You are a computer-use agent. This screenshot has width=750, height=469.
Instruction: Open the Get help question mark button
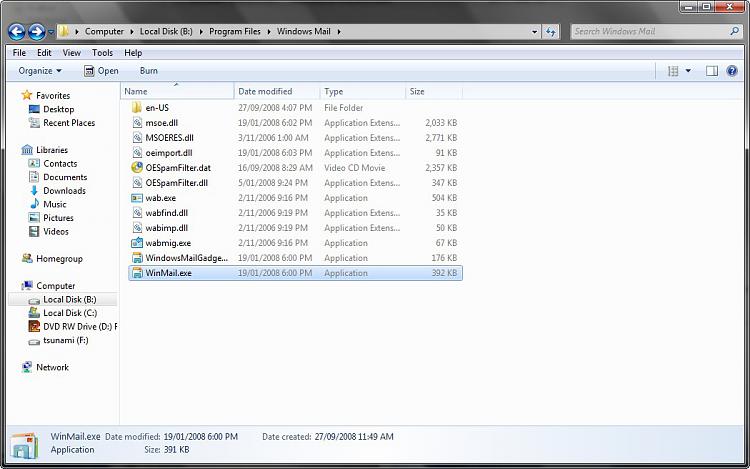[732, 71]
